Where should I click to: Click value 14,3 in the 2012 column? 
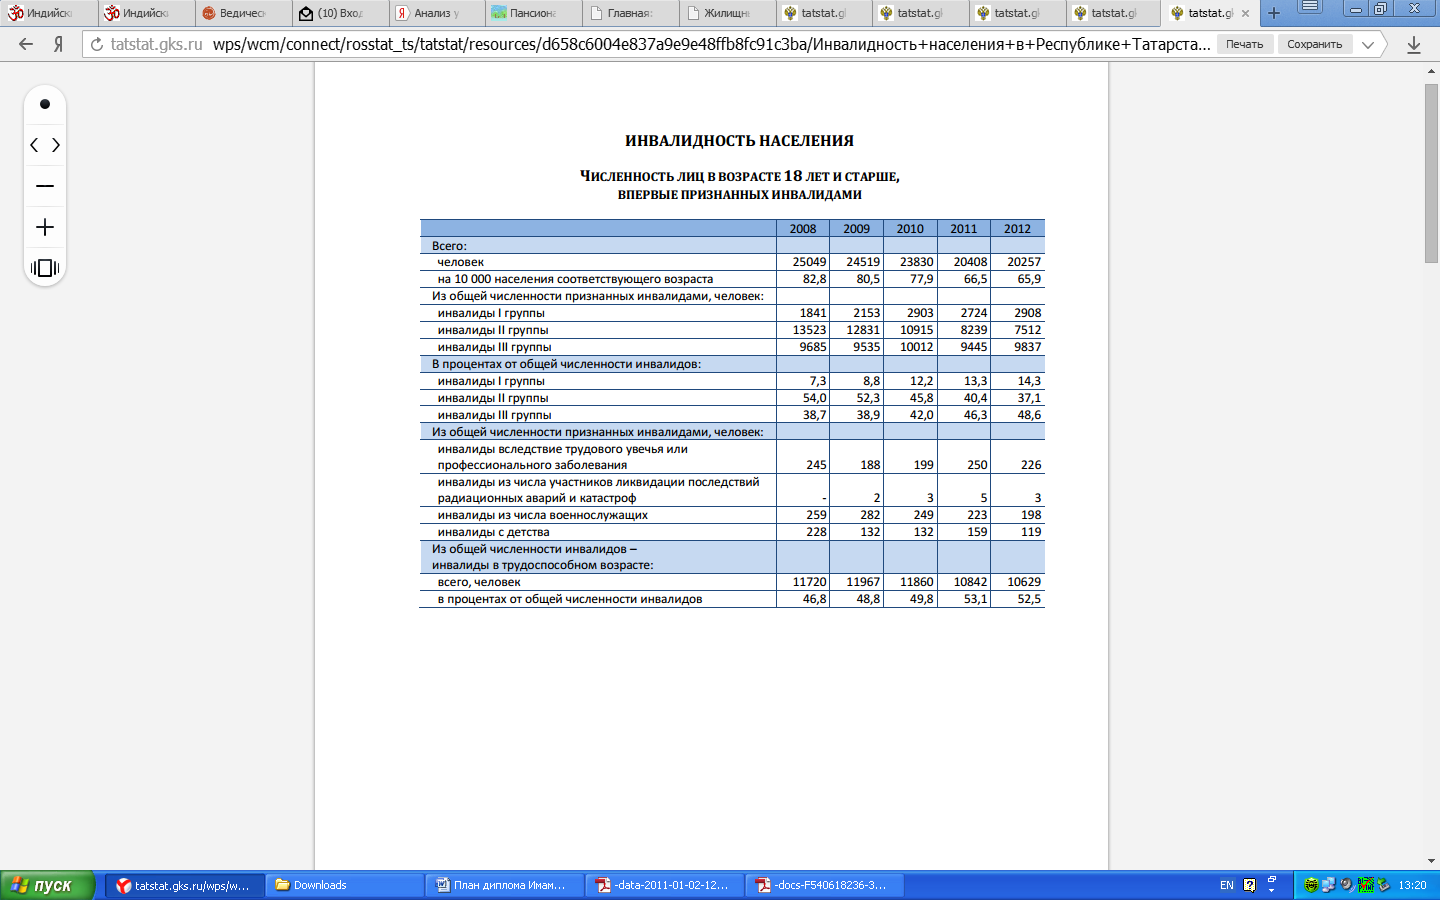pyautogui.click(x=1029, y=381)
